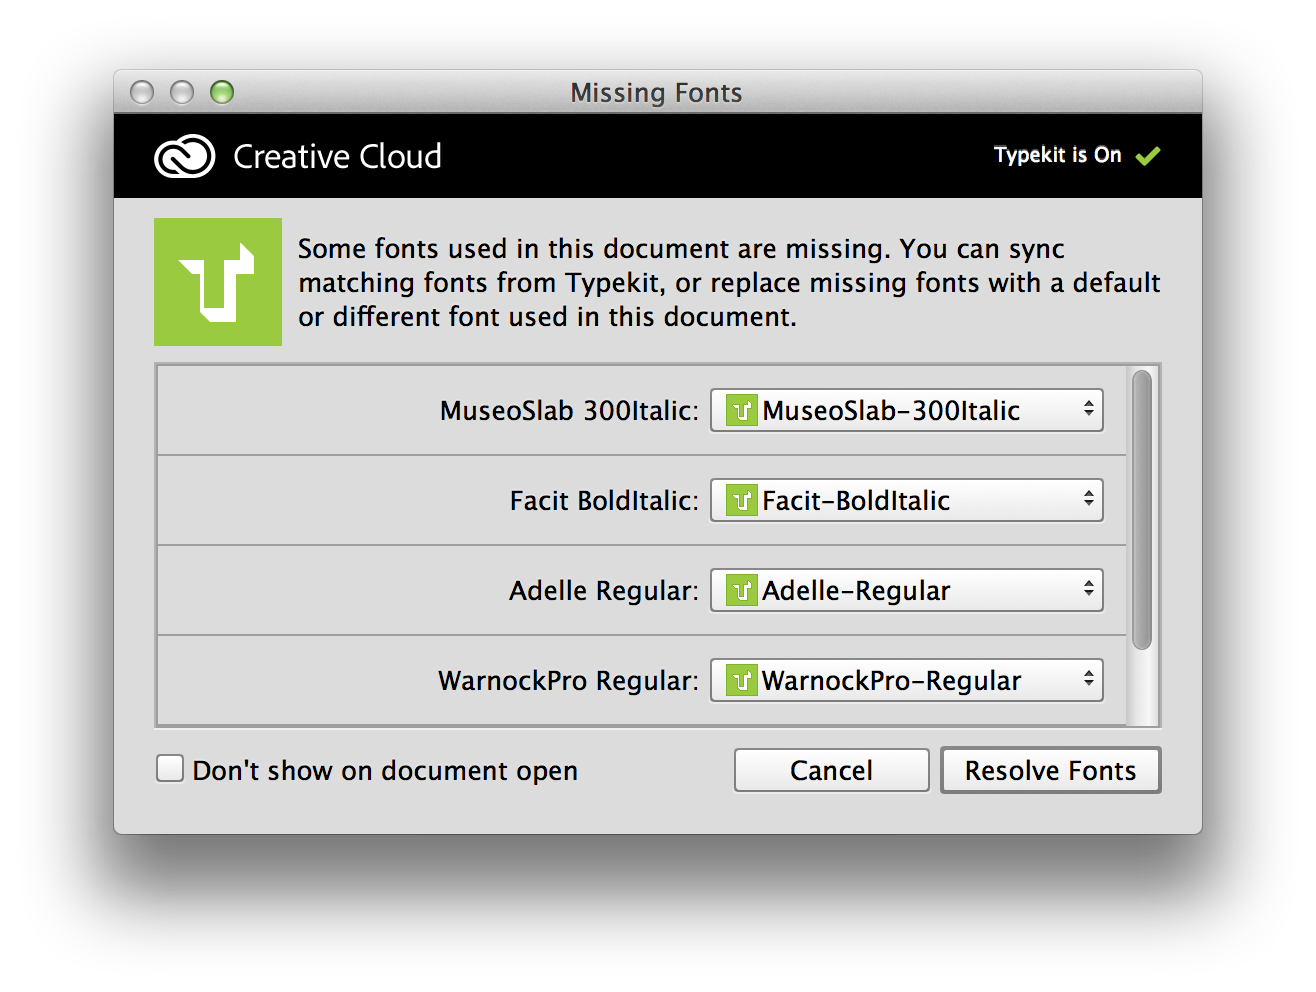The image size is (1316, 992).
Task: Click the green zoom window button
Action: [x=222, y=92]
